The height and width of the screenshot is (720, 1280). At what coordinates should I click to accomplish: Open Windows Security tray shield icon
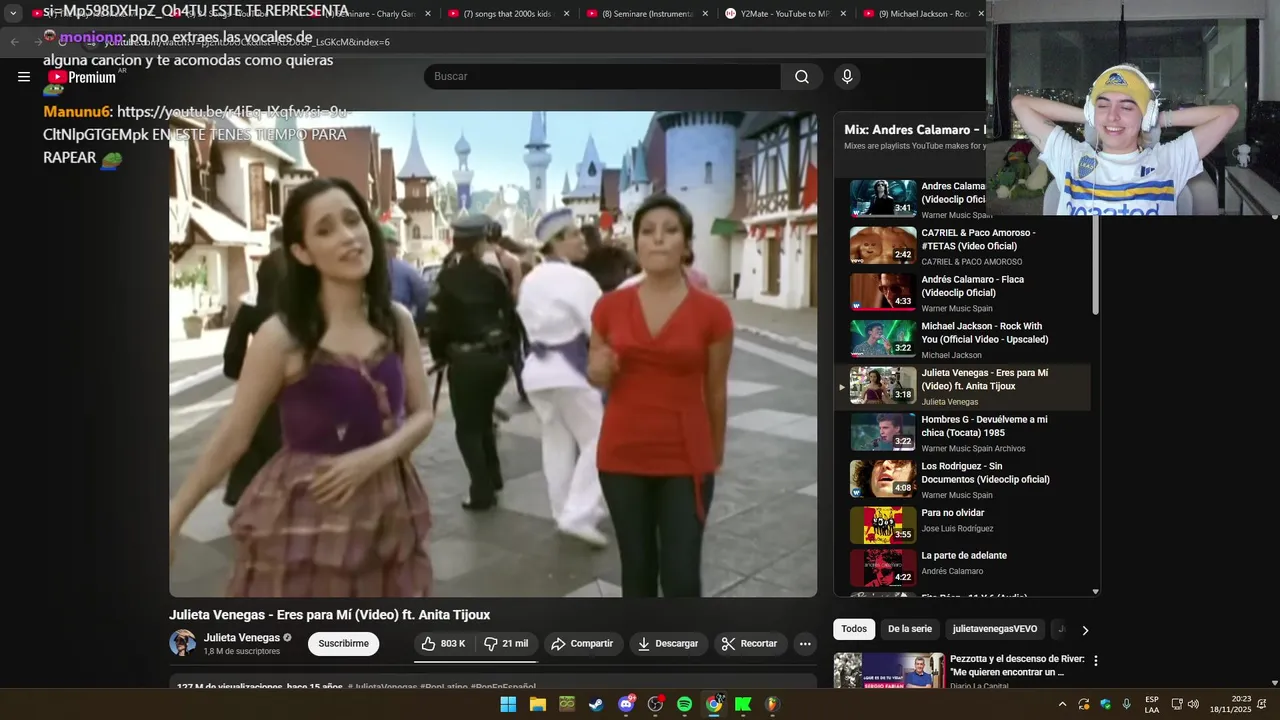coord(1105,704)
